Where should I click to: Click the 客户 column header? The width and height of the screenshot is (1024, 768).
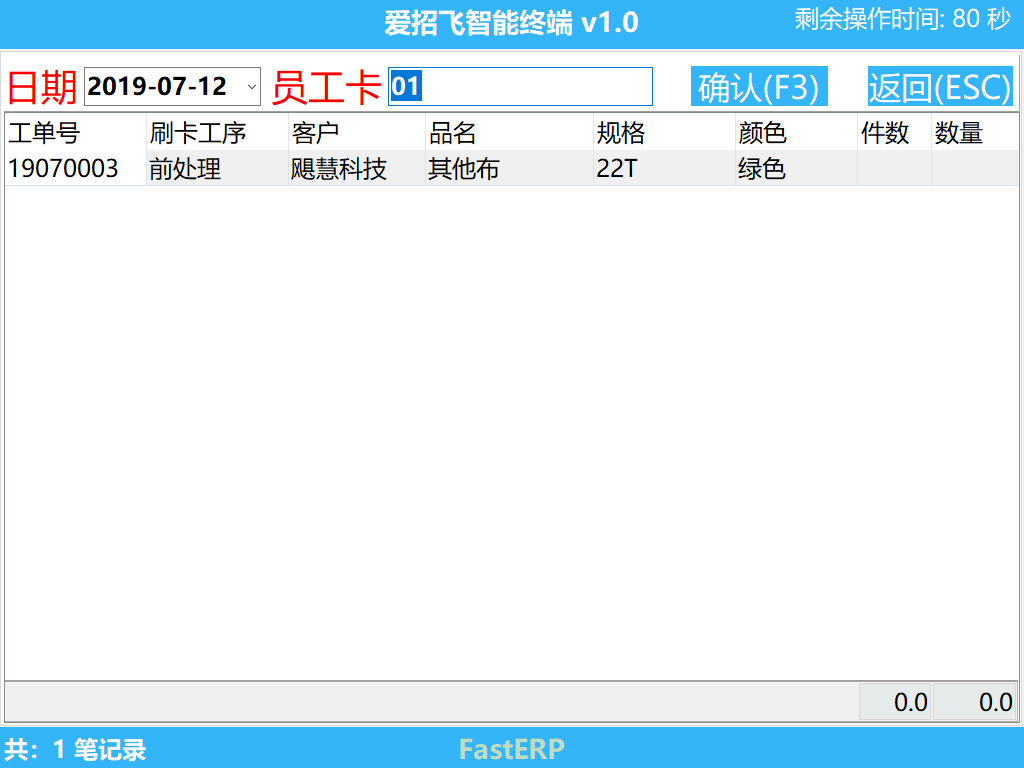(x=357, y=133)
